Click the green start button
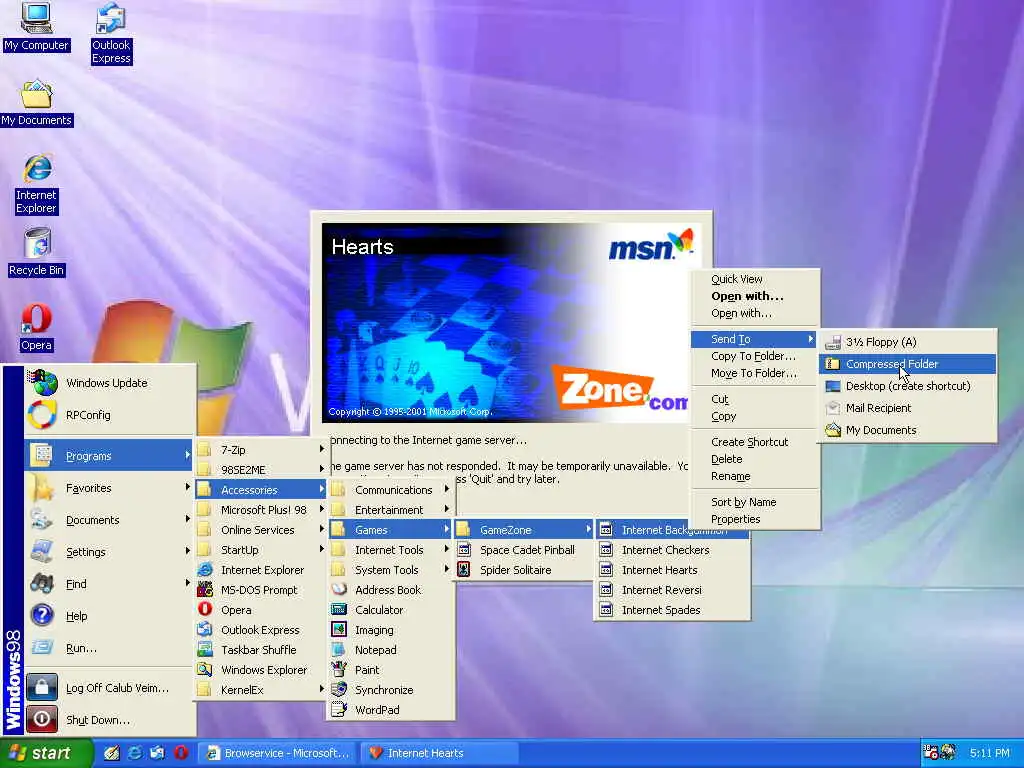The image size is (1024, 768). click(x=46, y=753)
